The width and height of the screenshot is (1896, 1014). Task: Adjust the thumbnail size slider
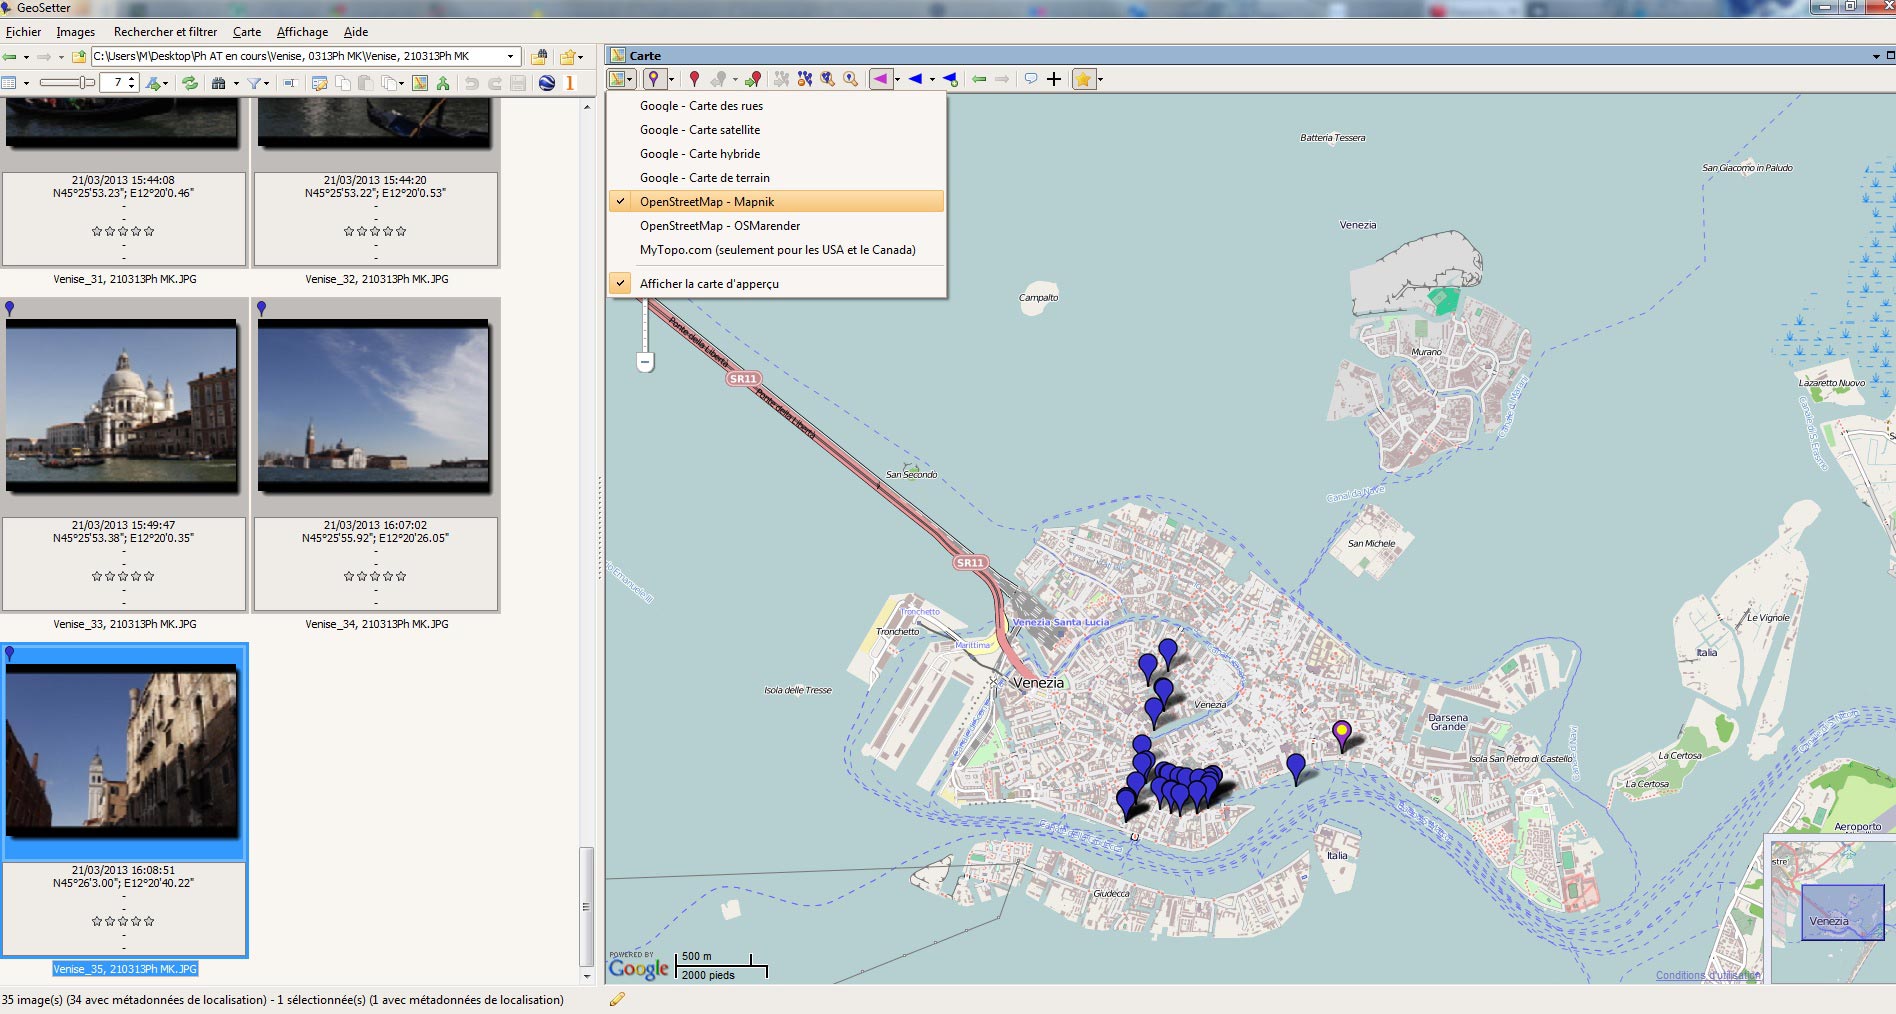point(84,82)
